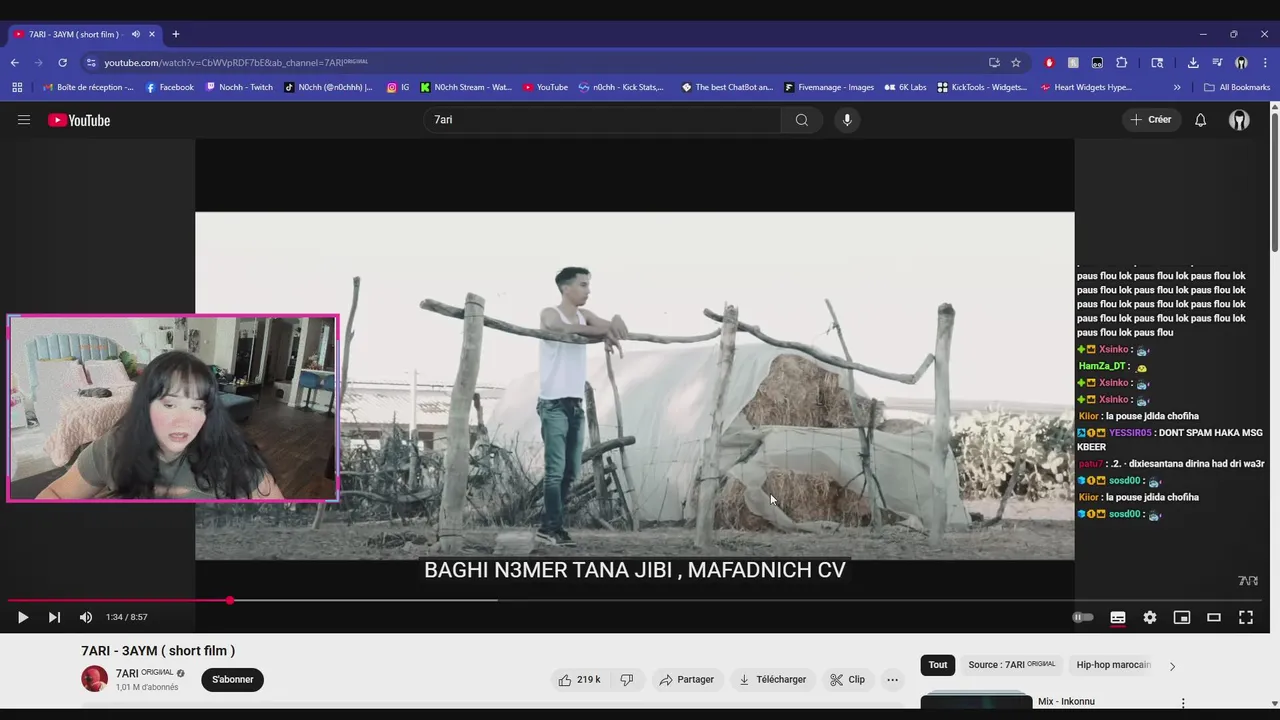1280x720 pixels.
Task: Click the red playhead scrubber dot
Action: coord(230,600)
